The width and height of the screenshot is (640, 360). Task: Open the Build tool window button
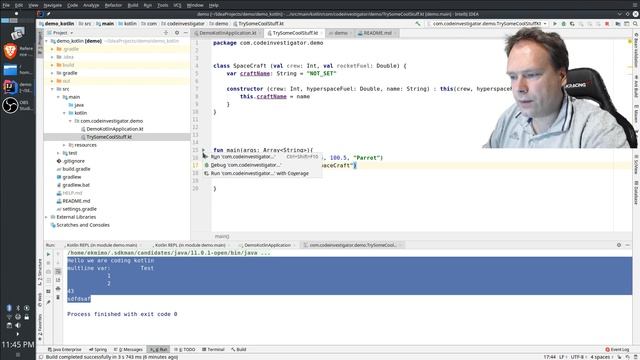point(239,350)
